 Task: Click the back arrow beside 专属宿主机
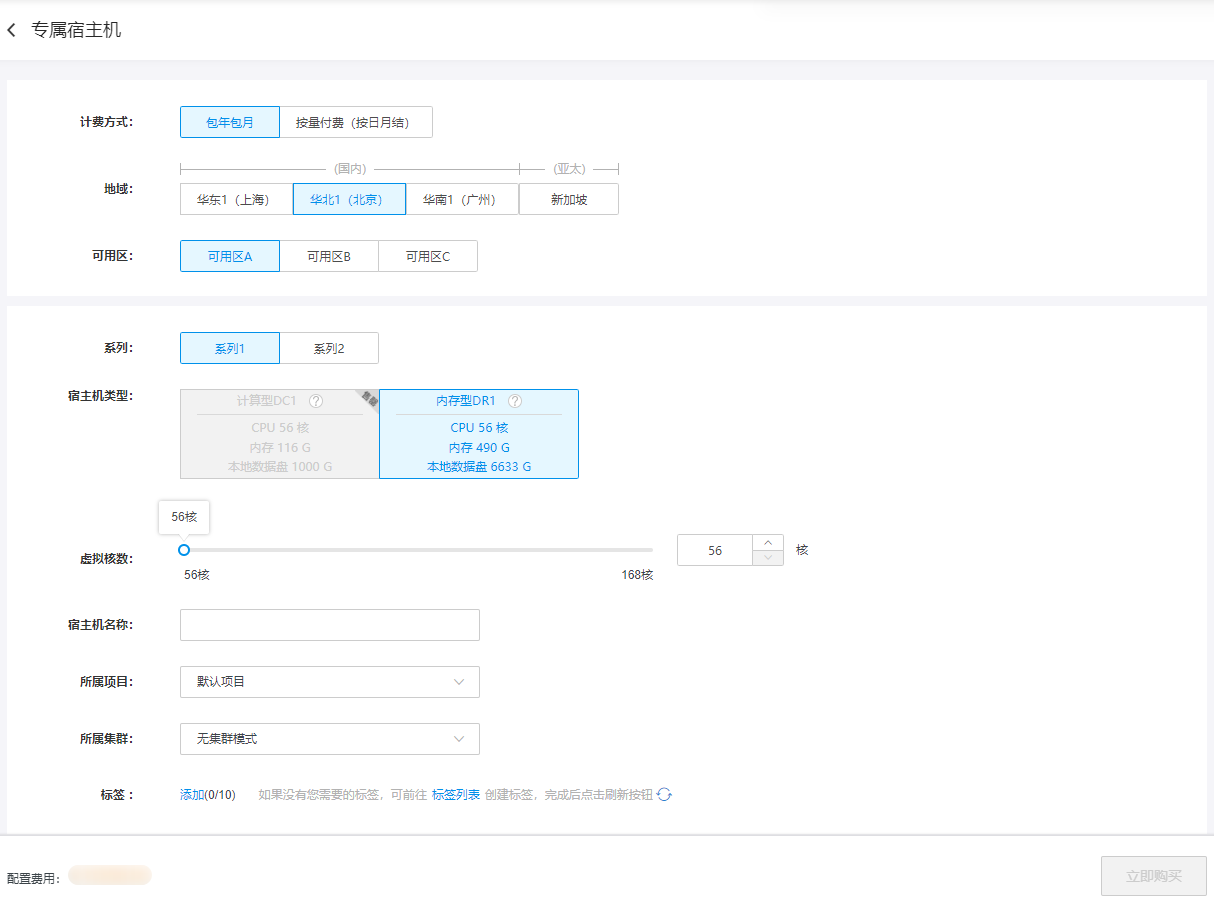point(12,31)
